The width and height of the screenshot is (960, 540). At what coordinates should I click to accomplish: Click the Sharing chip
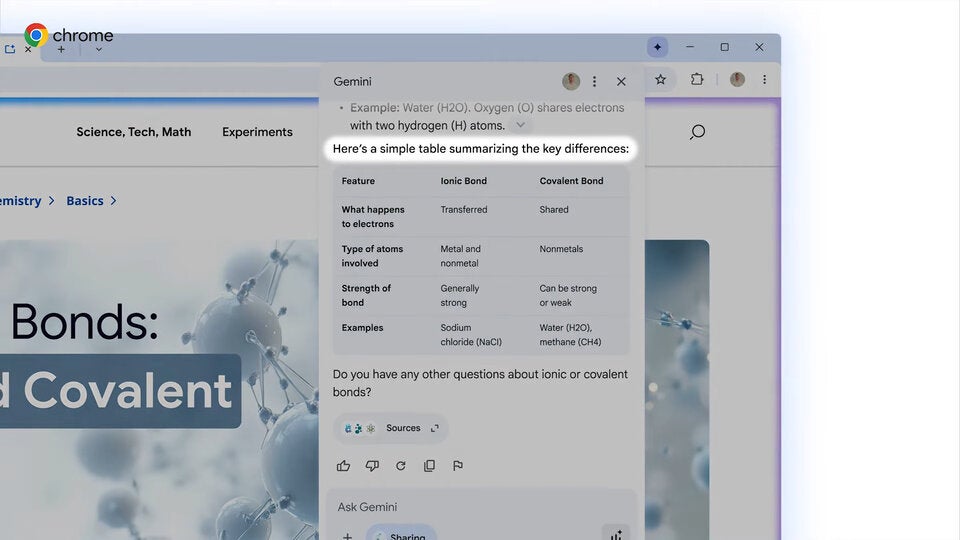click(402, 534)
